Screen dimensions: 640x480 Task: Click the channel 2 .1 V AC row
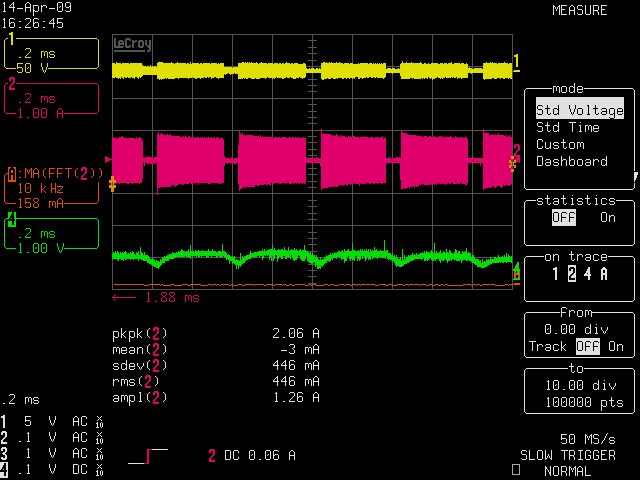(x=52, y=438)
